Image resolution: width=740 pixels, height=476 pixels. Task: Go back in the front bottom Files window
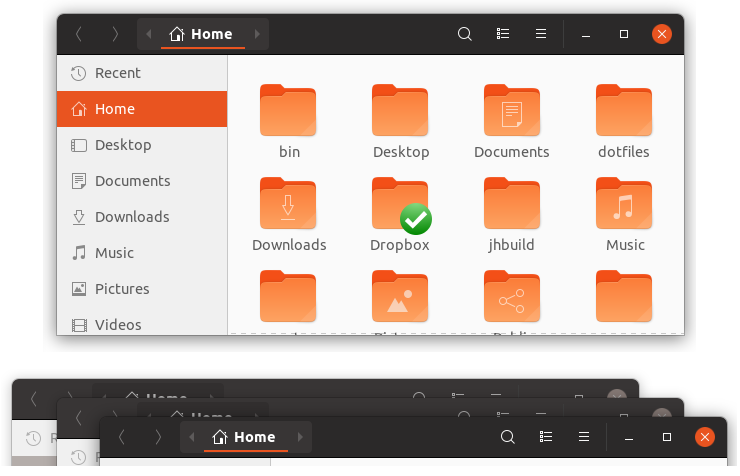coord(122,437)
